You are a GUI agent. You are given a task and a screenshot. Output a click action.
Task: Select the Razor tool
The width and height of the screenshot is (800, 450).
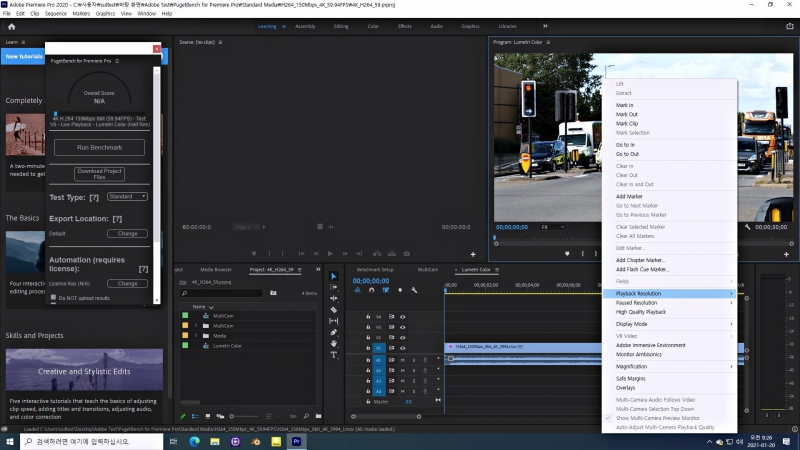[x=334, y=310]
